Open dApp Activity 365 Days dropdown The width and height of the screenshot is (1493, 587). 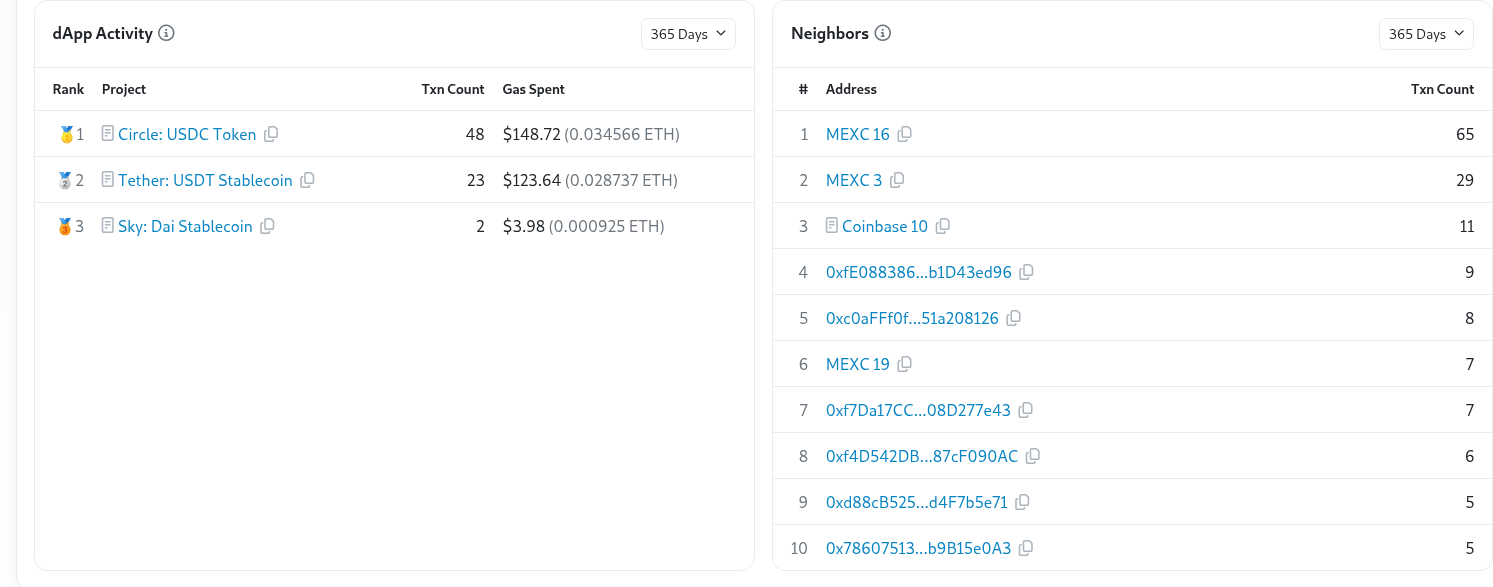[x=688, y=34]
